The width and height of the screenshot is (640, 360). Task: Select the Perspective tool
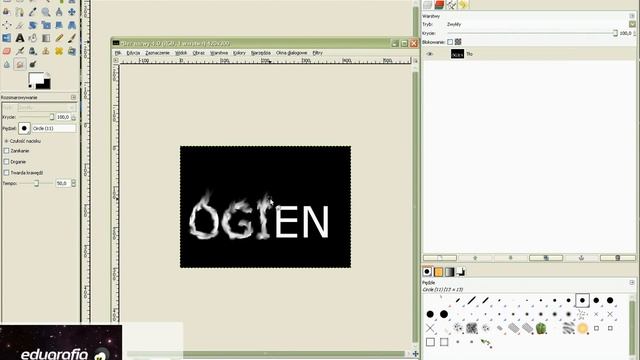tap(72, 25)
